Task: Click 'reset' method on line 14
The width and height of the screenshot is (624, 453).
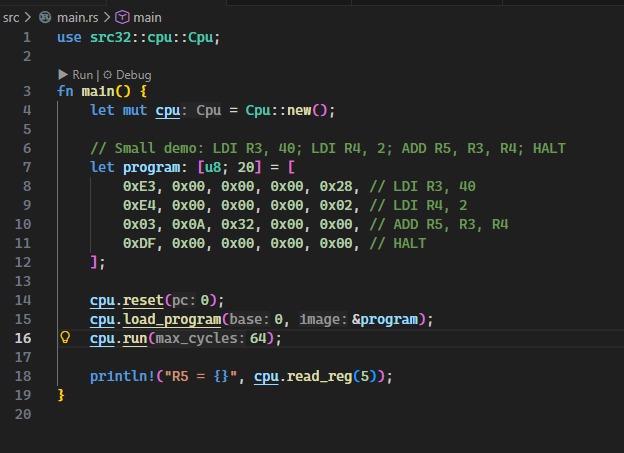Action: (x=143, y=301)
